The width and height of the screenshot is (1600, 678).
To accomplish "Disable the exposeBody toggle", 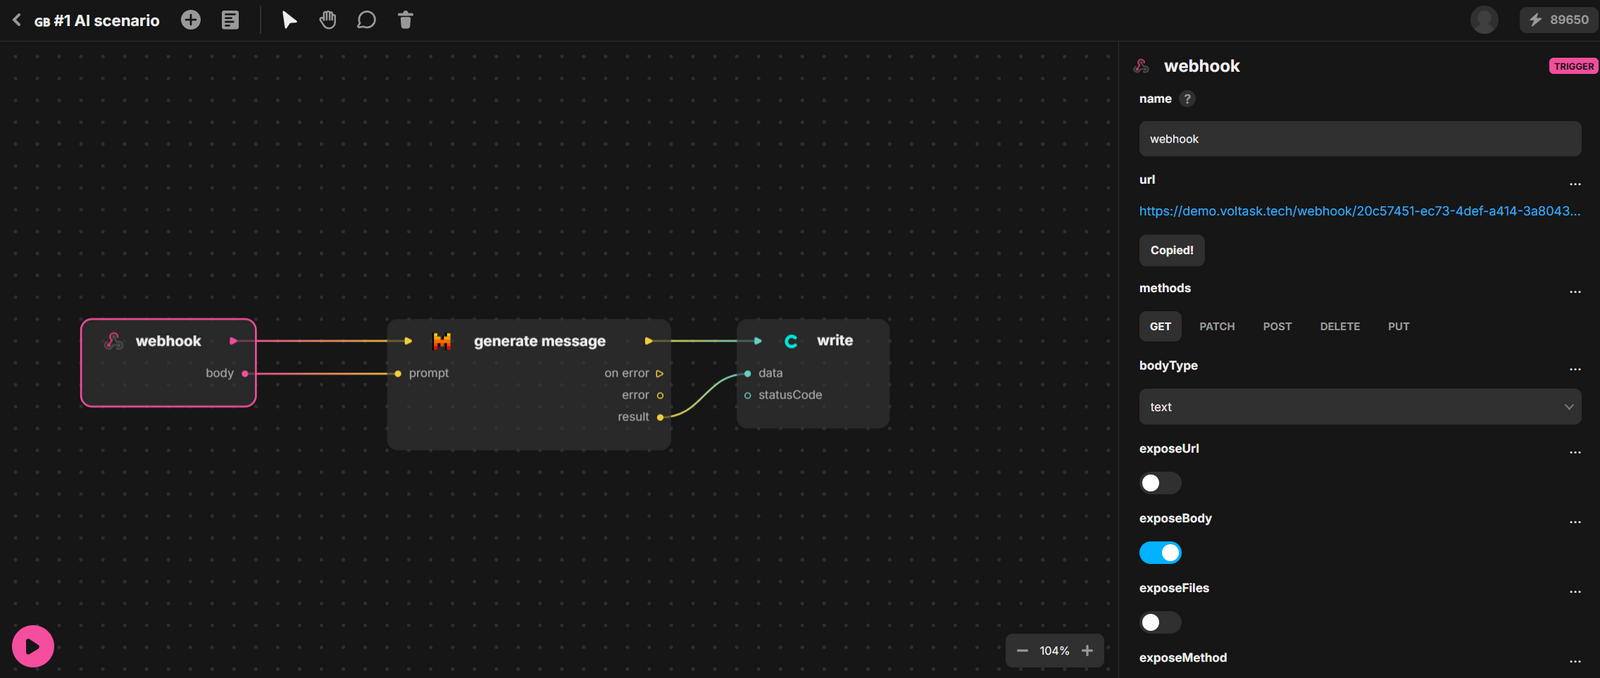I will [1160, 553].
